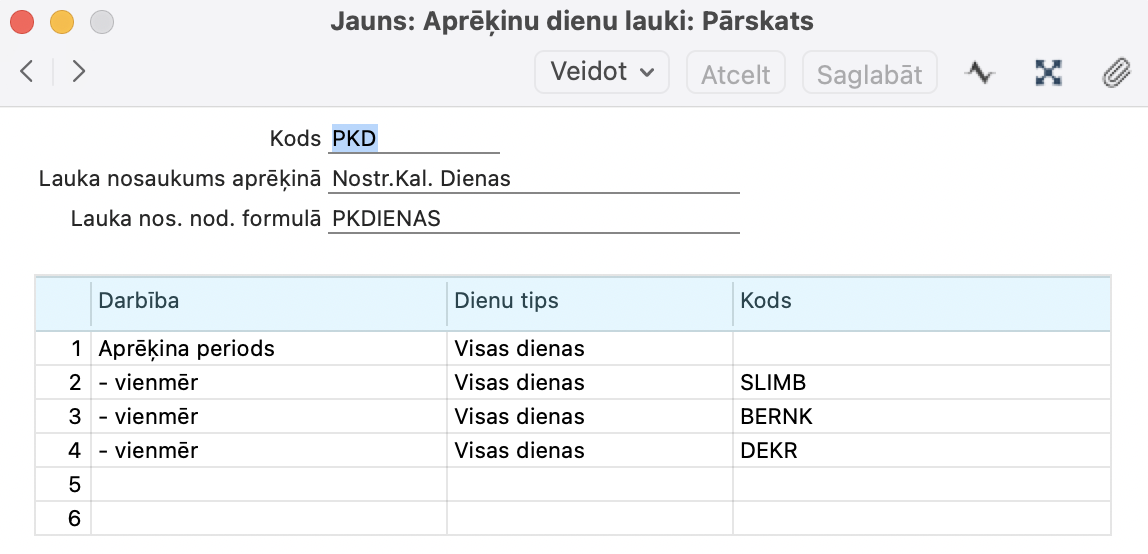Go to previous record arrow

(x=27, y=72)
